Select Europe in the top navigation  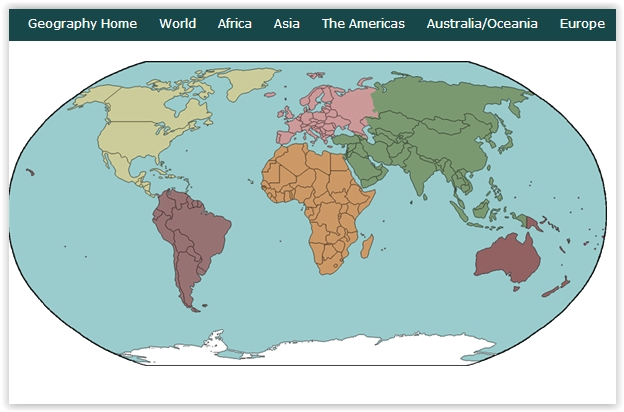(x=582, y=23)
